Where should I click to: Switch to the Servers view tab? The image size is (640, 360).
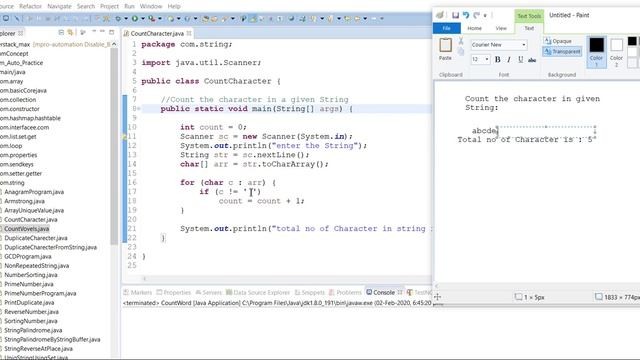[x=208, y=292]
